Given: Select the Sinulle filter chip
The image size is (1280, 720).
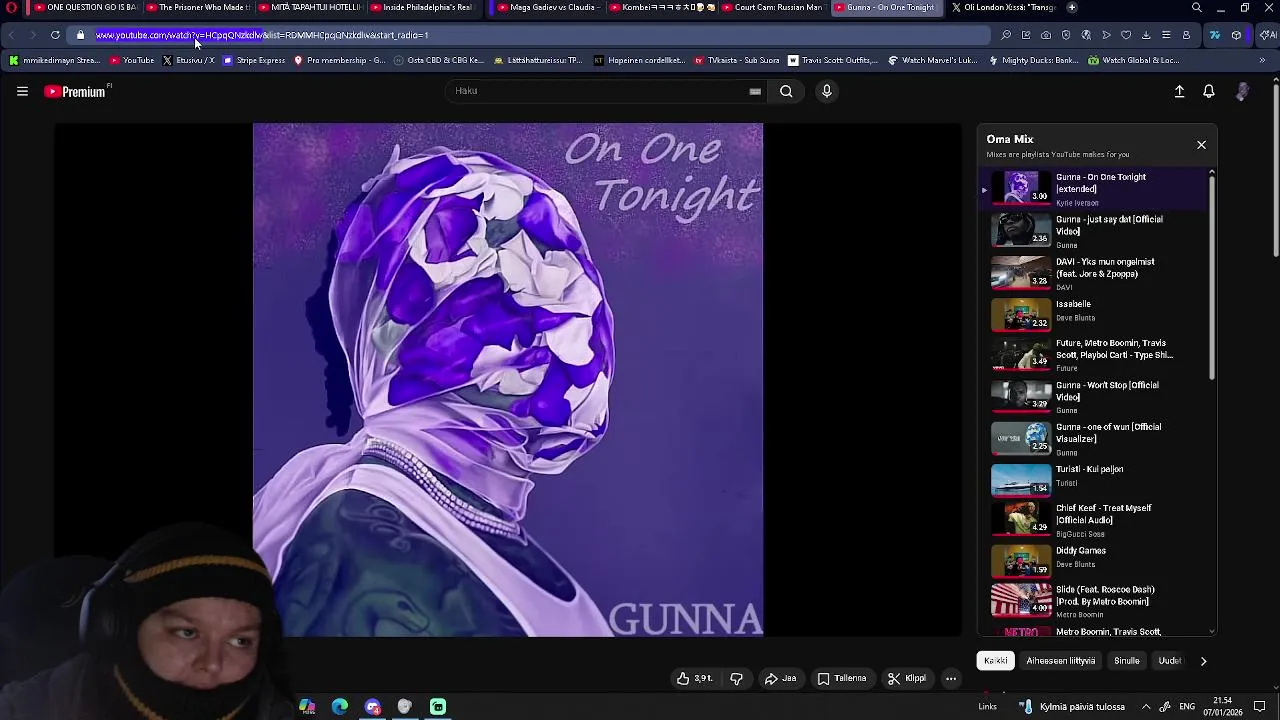Looking at the screenshot, I should click(x=1126, y=661).
